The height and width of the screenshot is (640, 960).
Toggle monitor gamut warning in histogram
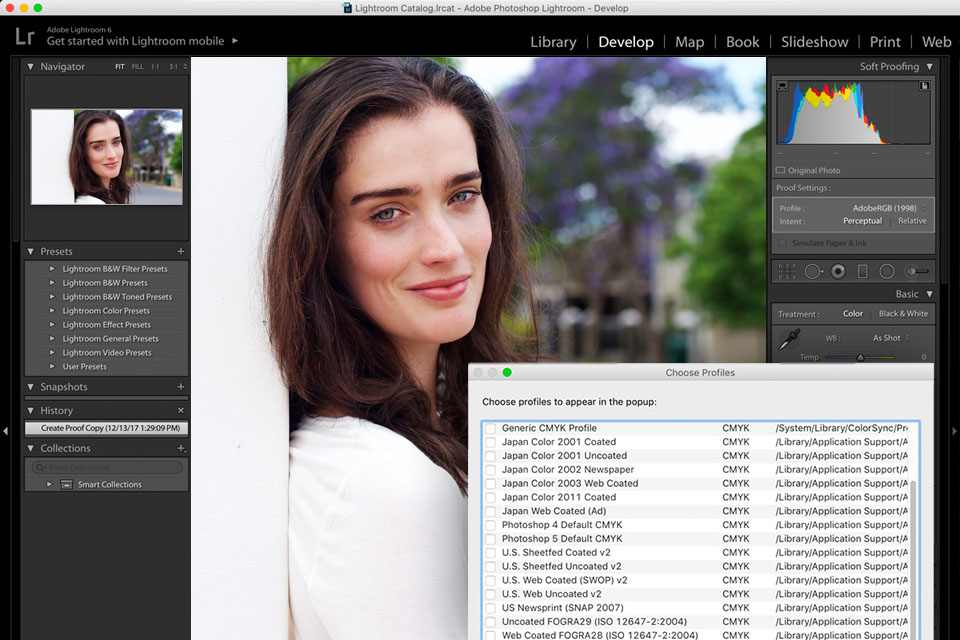tap(782, 86)
